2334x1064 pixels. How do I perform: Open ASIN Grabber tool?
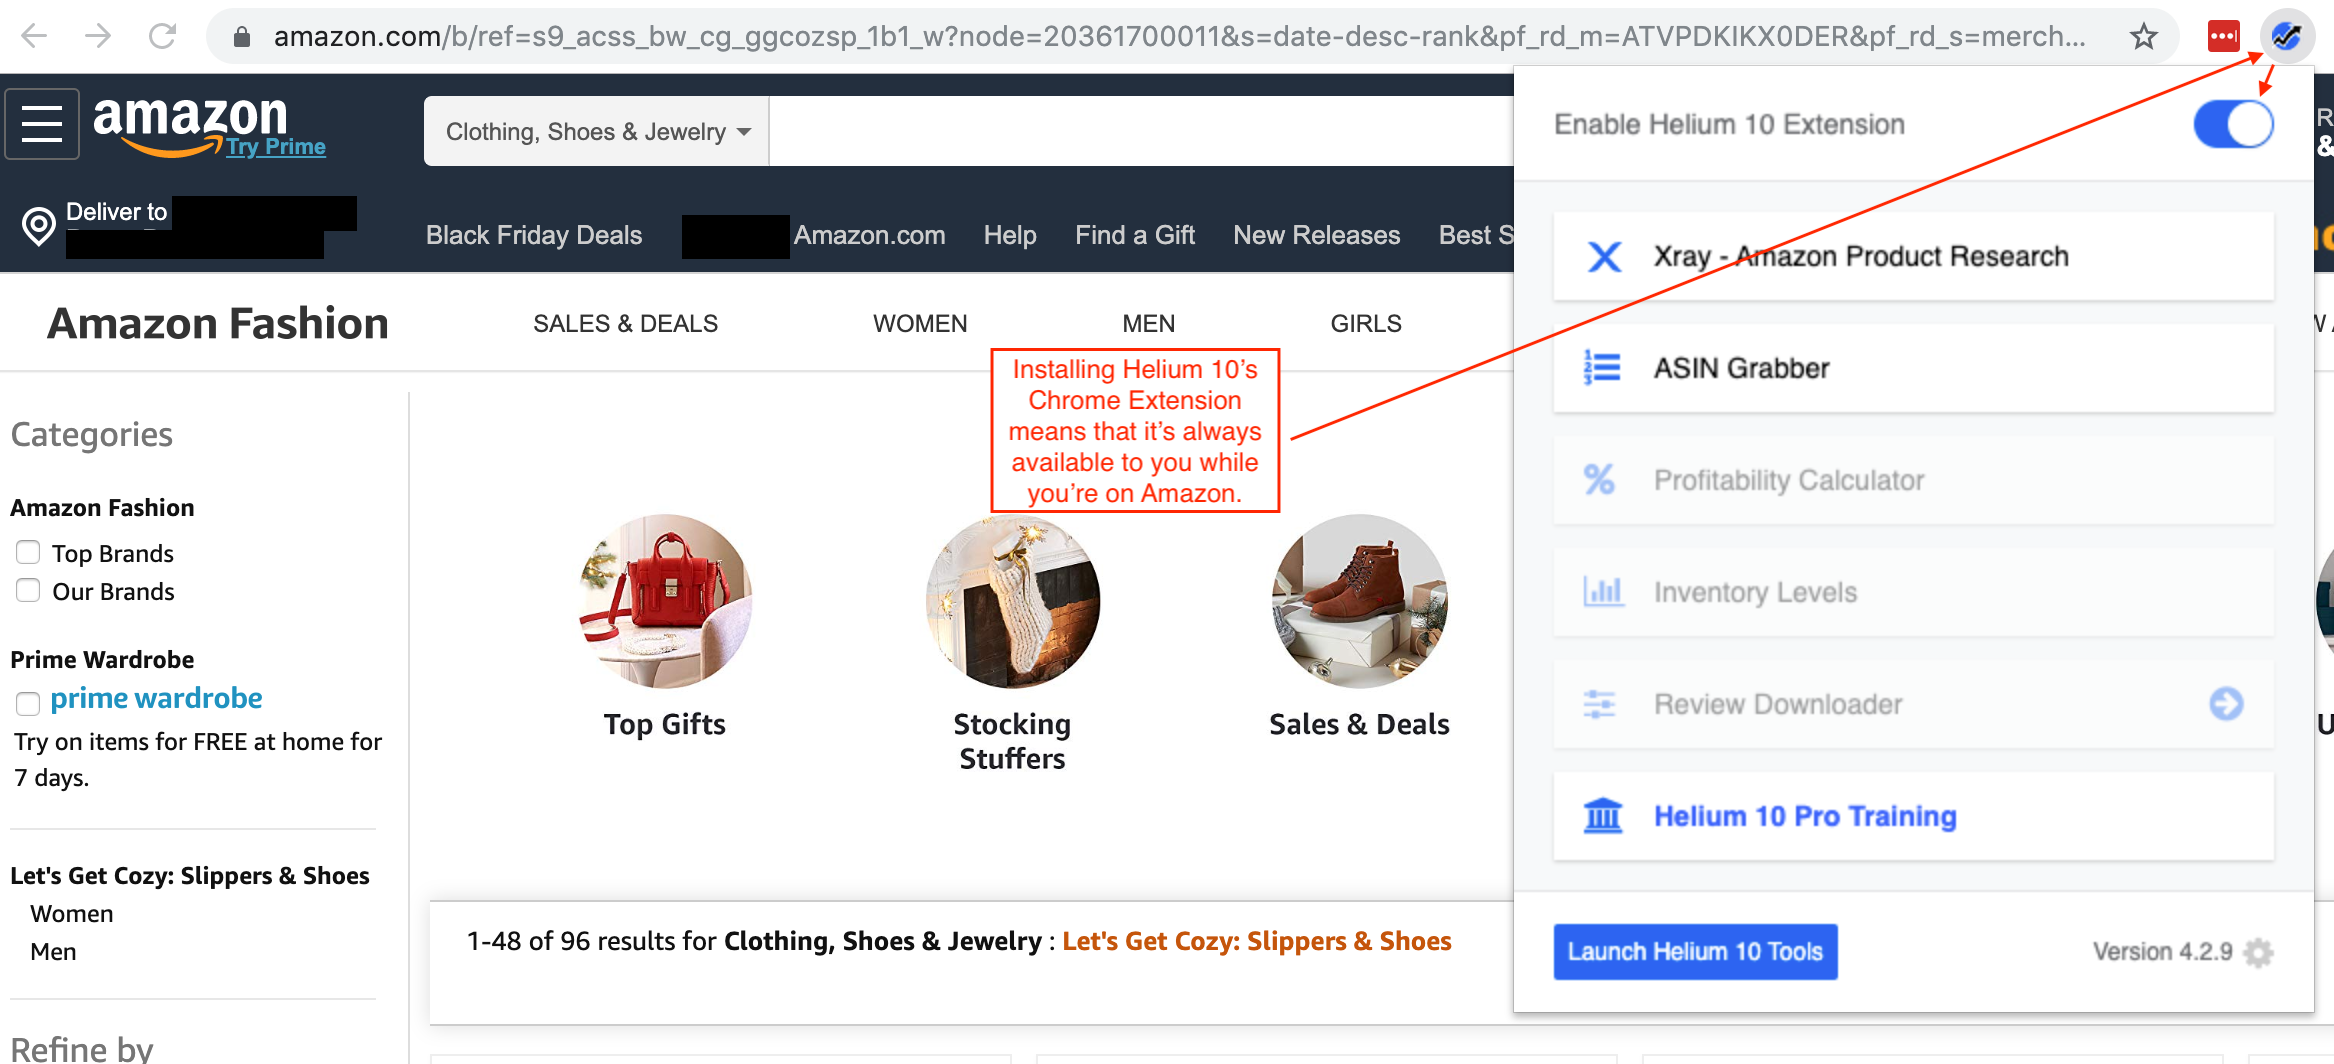1913,368
